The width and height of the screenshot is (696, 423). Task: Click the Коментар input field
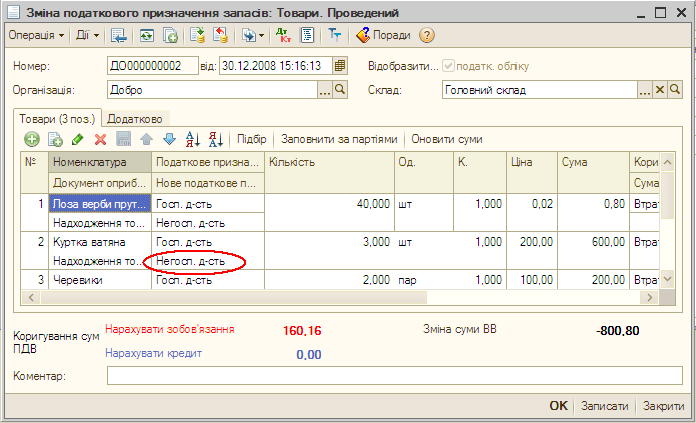click(x=395, y=376)
